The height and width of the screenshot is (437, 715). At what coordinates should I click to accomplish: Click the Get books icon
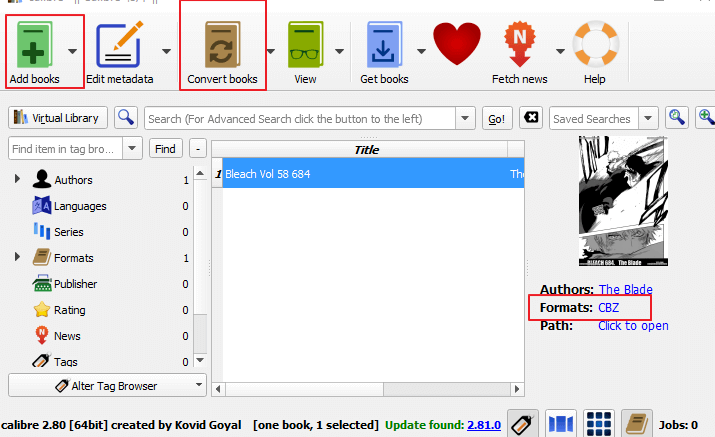point(384,45)
